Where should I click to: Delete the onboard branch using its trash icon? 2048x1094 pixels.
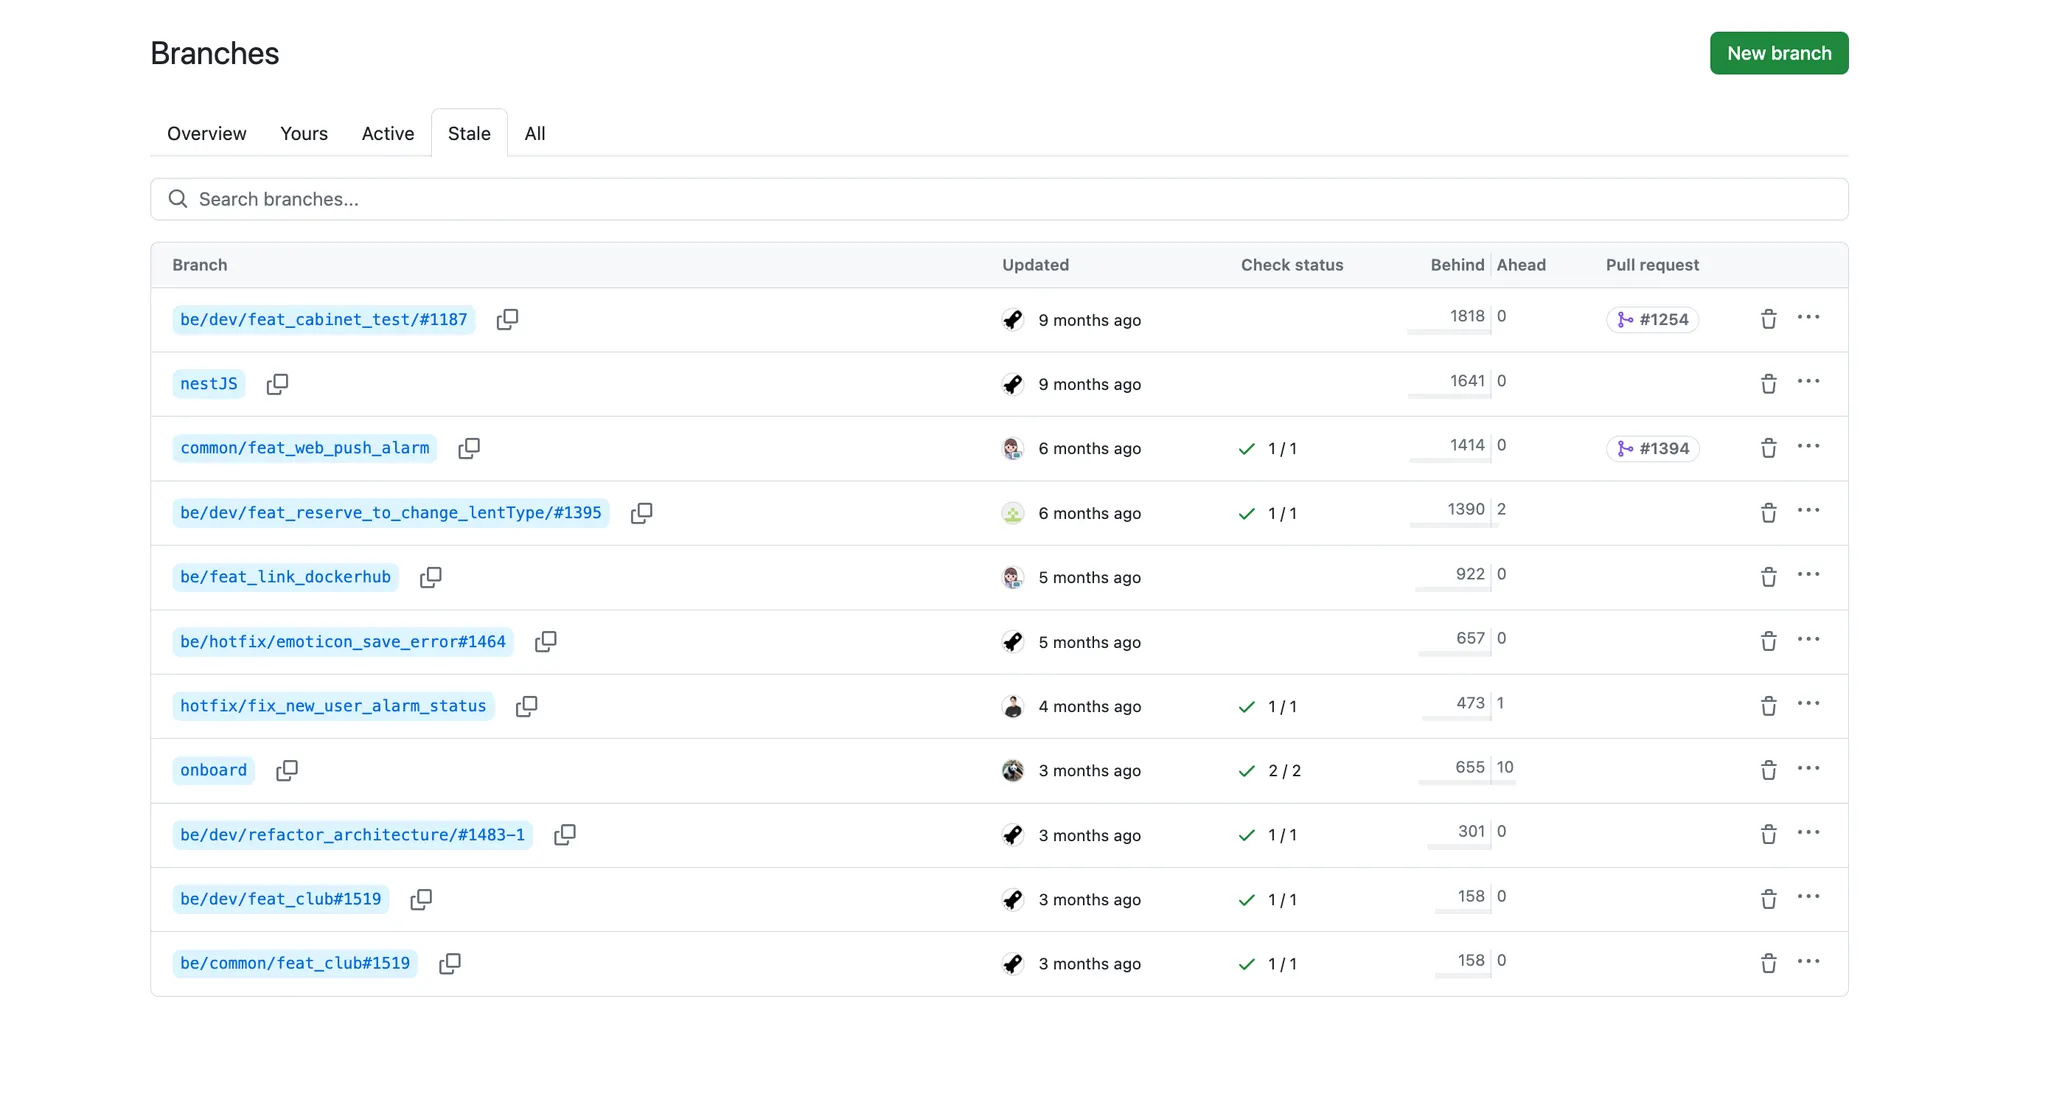point(1768,770)
